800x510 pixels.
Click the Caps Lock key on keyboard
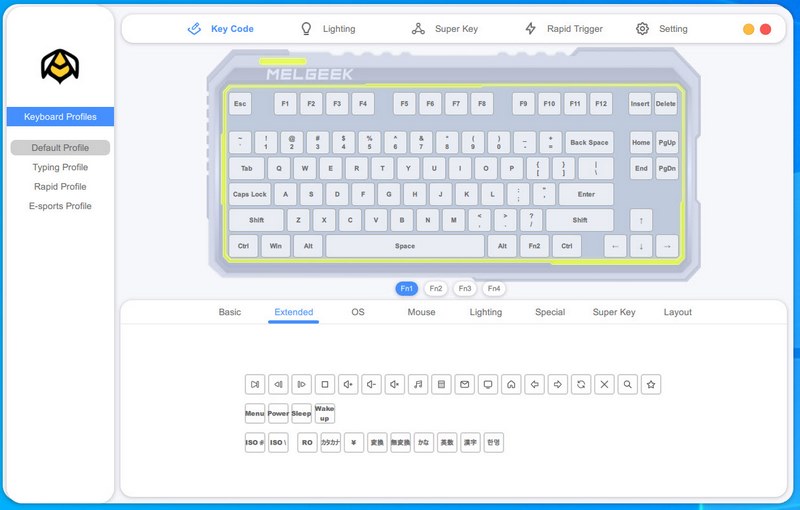coord(249,194)
